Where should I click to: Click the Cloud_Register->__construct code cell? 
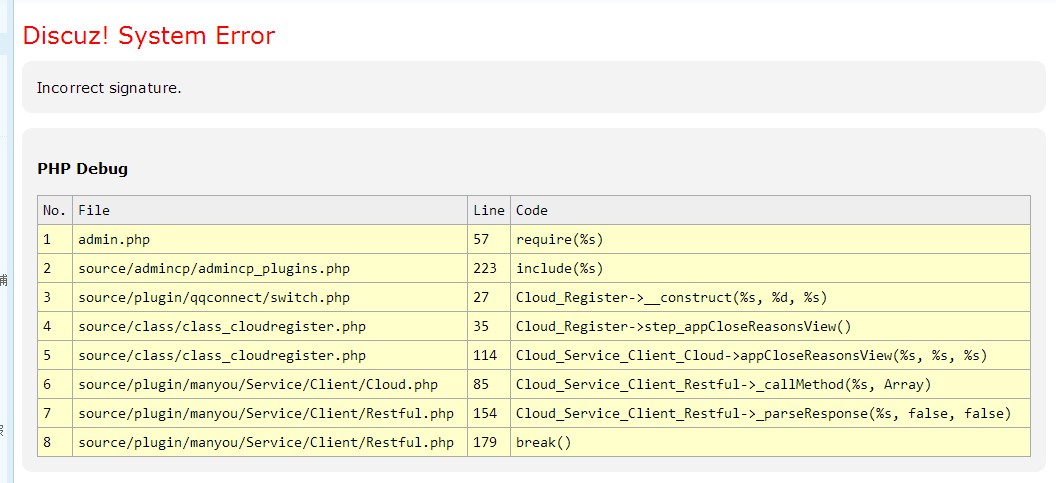671,297
